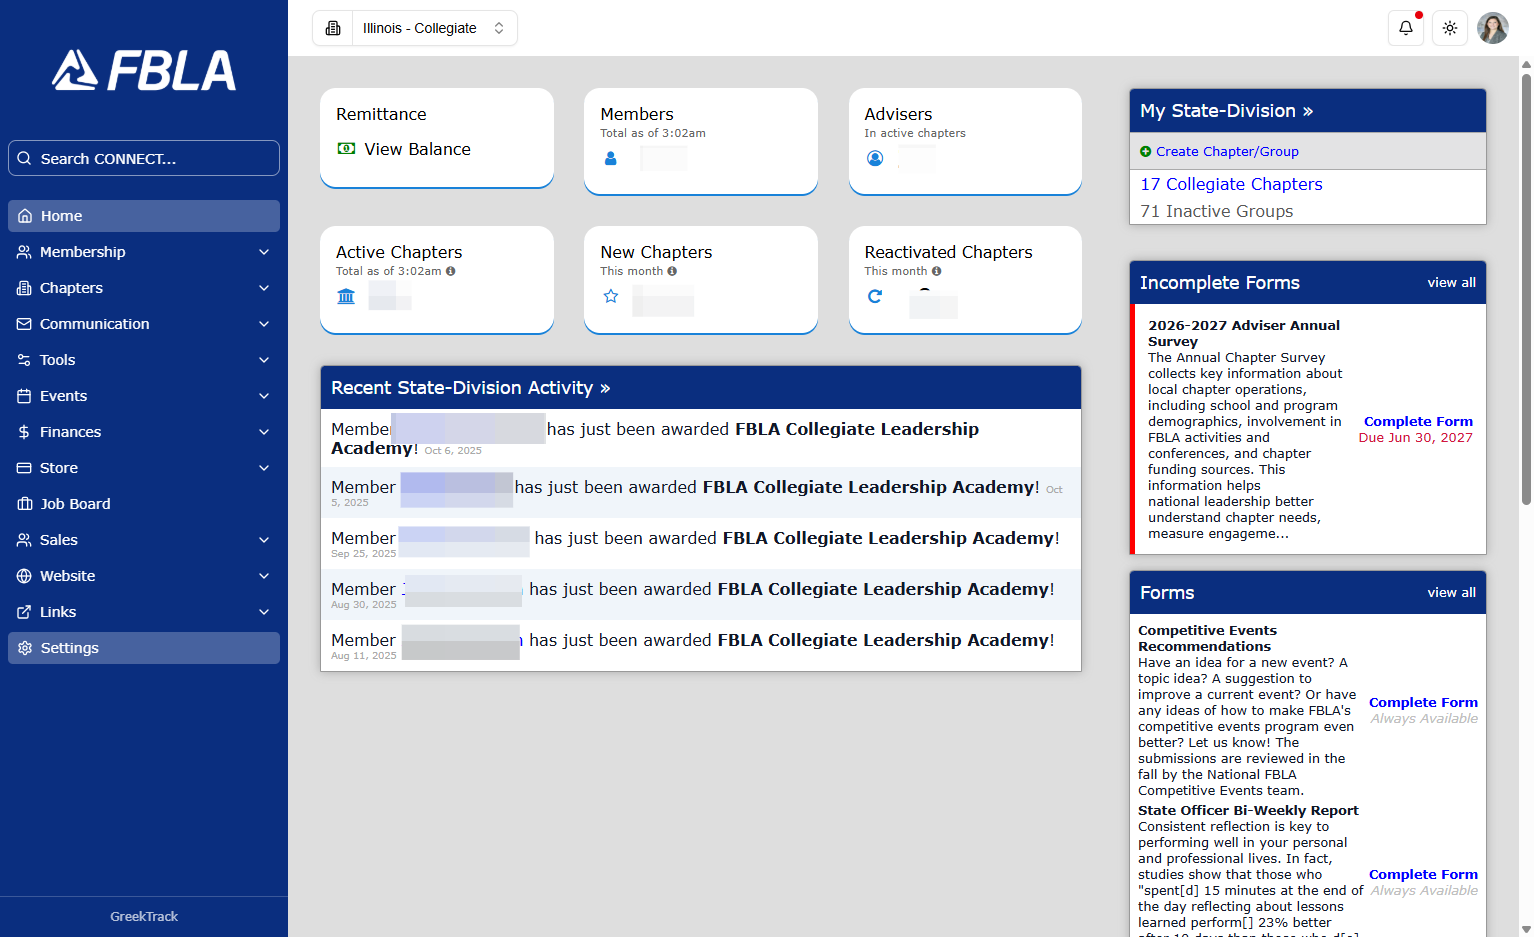Expand the Finances submenu
Image resolution: width=1534 pixels, height=937 pixels.
coord(144,432)
